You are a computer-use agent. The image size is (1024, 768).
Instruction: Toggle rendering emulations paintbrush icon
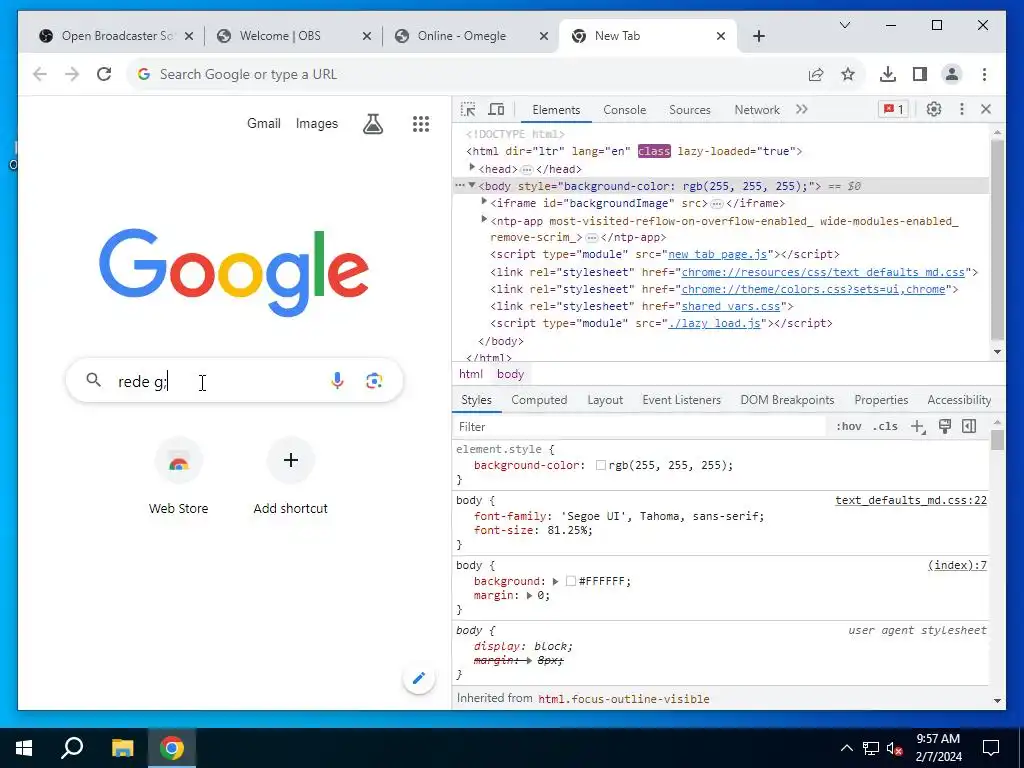tap(944, 426)
